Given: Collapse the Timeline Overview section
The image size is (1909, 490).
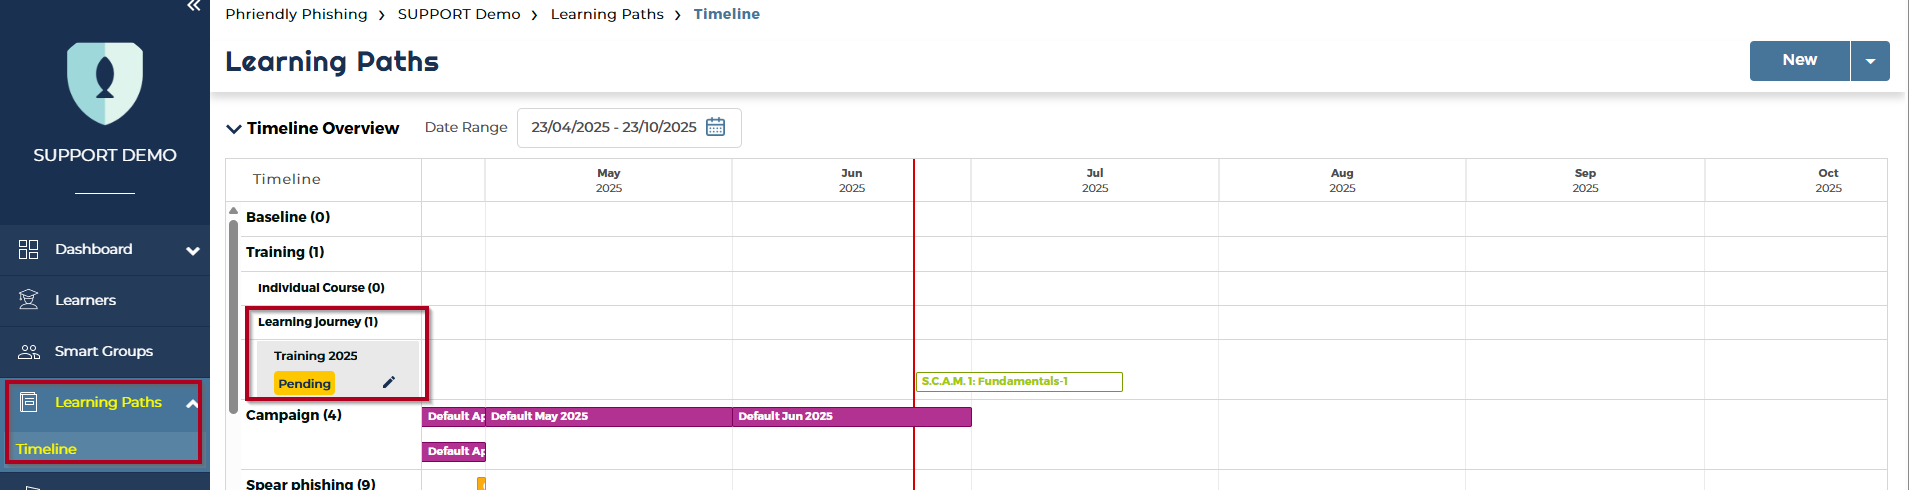Looking at the screenshot, I should [234, 128].
